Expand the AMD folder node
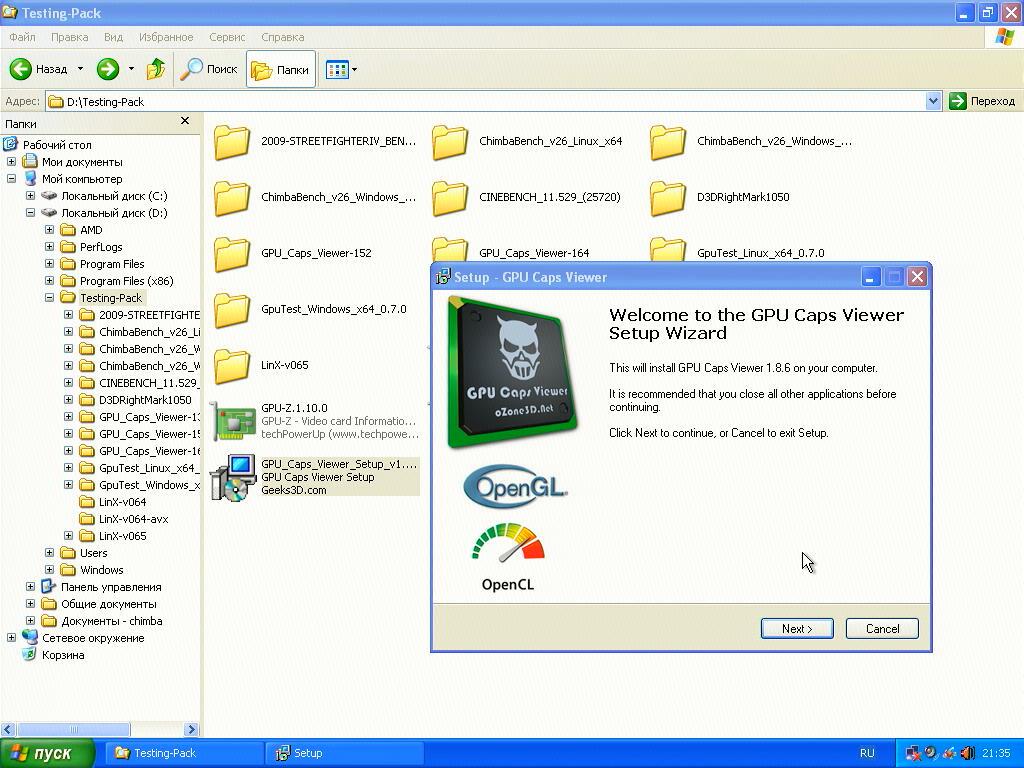Image resolution: width=1024 pixels, height=768 pixels. tap(49, 229)
